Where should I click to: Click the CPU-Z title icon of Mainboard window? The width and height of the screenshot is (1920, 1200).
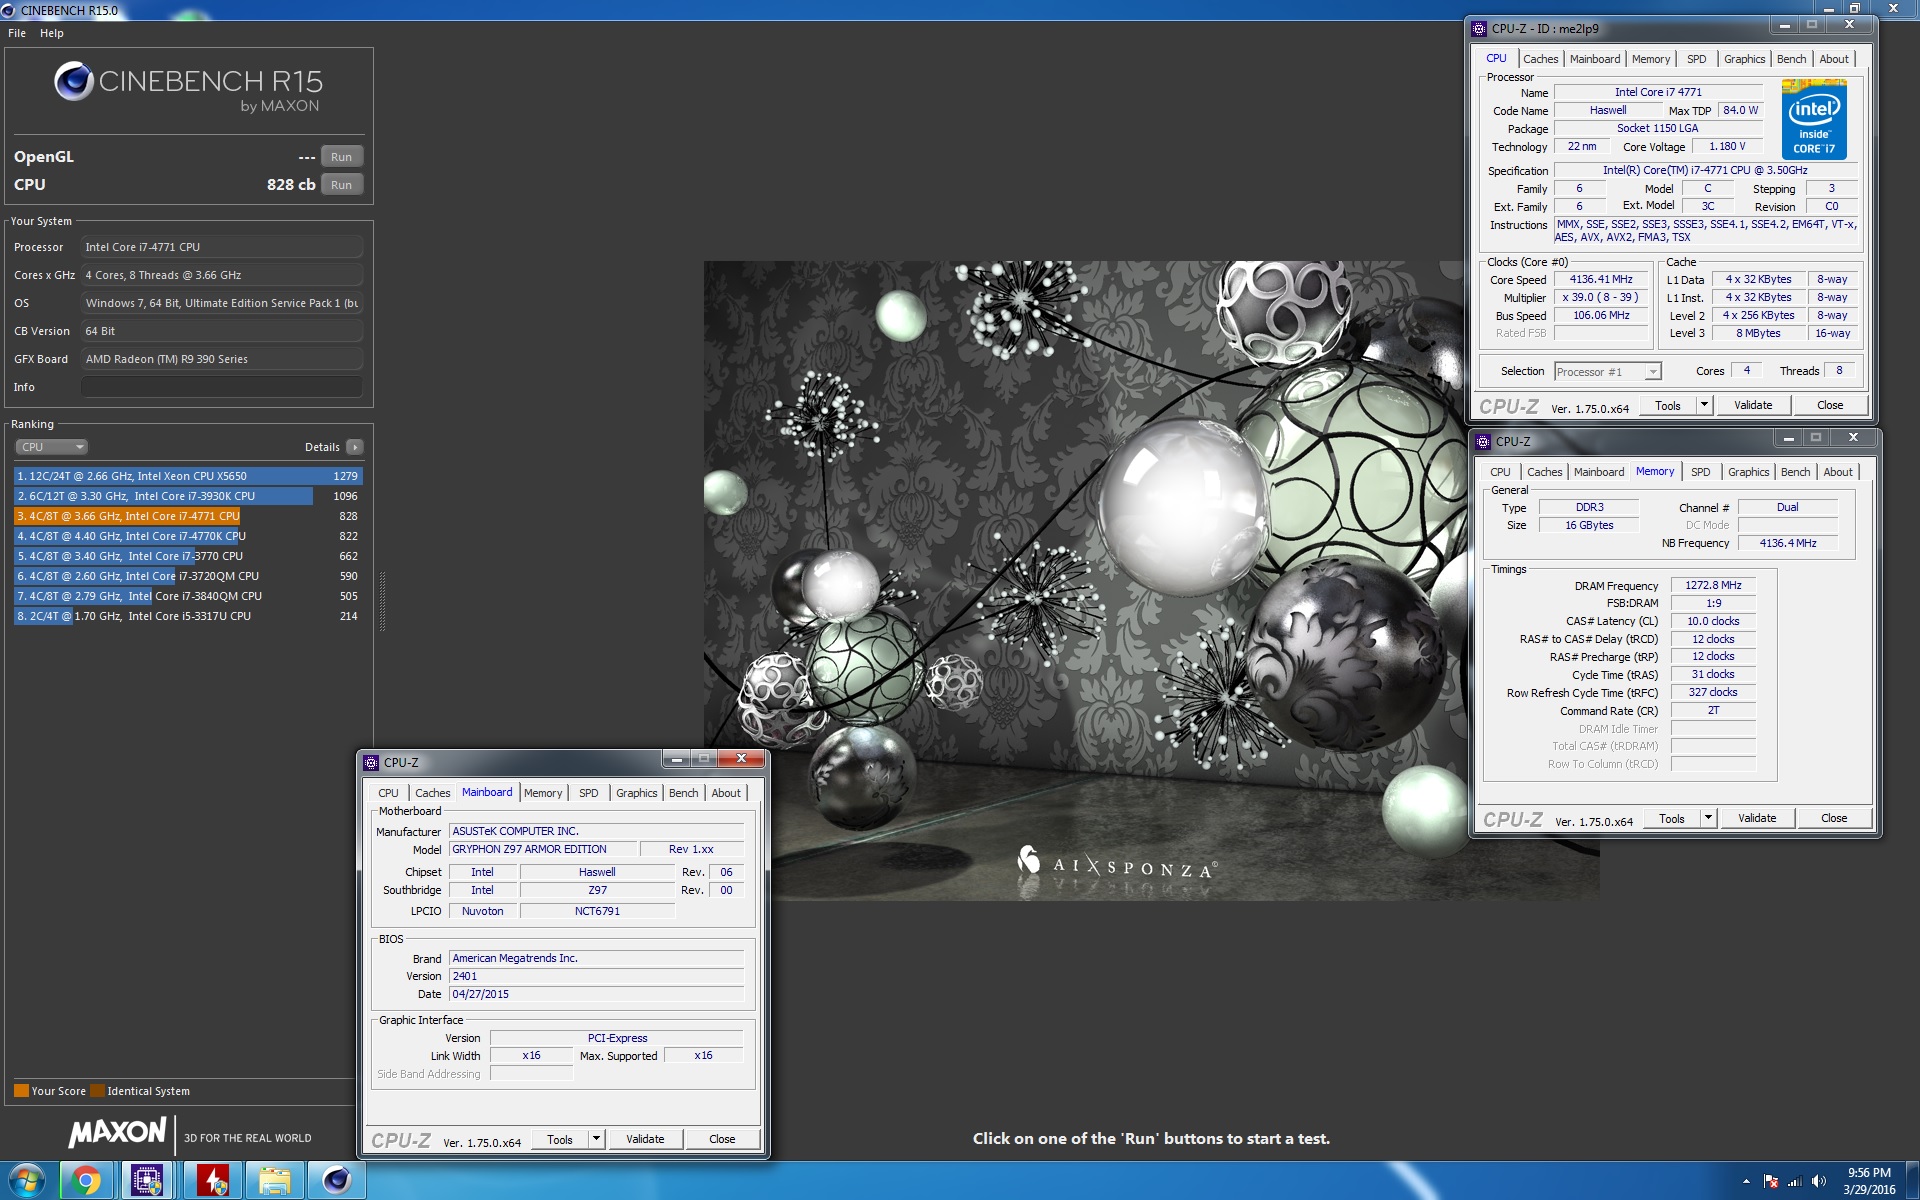[x=371, y=762]
